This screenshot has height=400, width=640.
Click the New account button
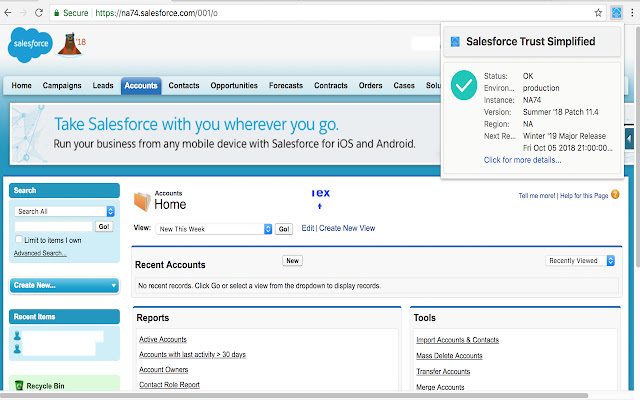pos(292,260)
